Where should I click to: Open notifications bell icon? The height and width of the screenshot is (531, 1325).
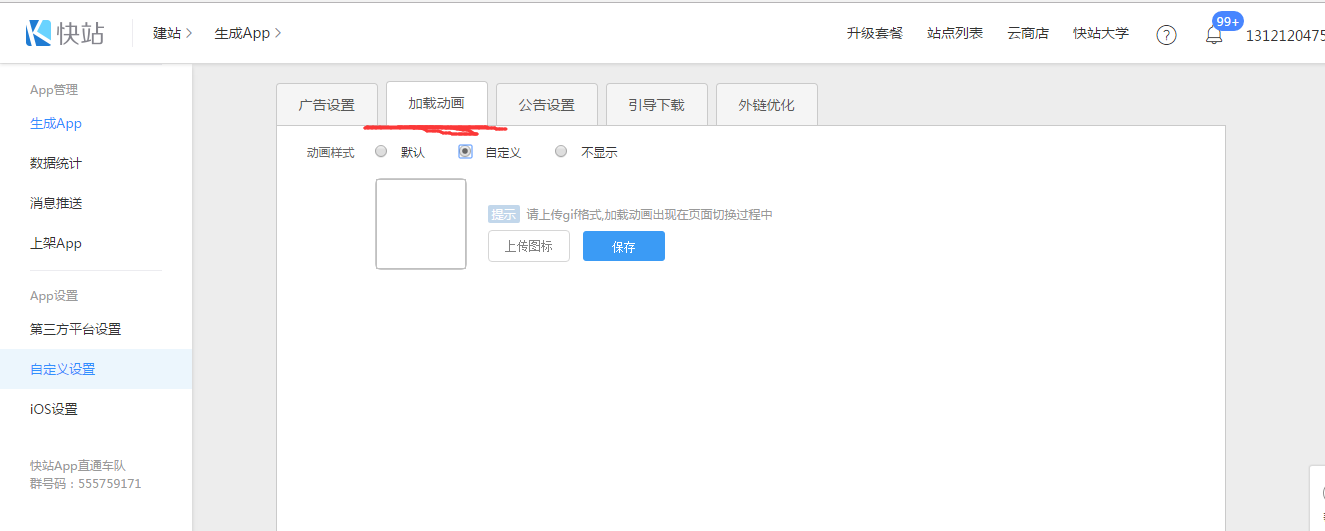(x=1214, y=35)
